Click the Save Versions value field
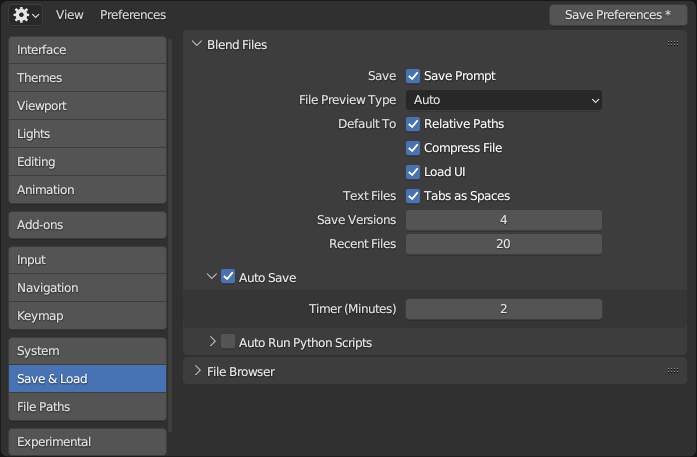697x457 pixels. pos(504,220)
